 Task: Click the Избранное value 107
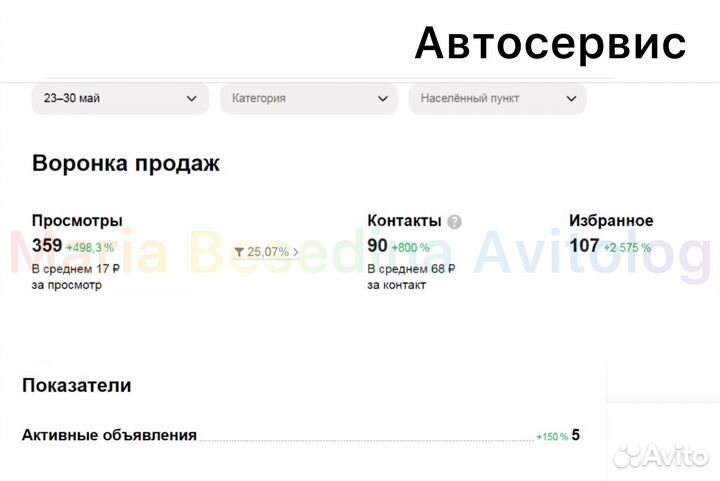(x=584, y=246)
